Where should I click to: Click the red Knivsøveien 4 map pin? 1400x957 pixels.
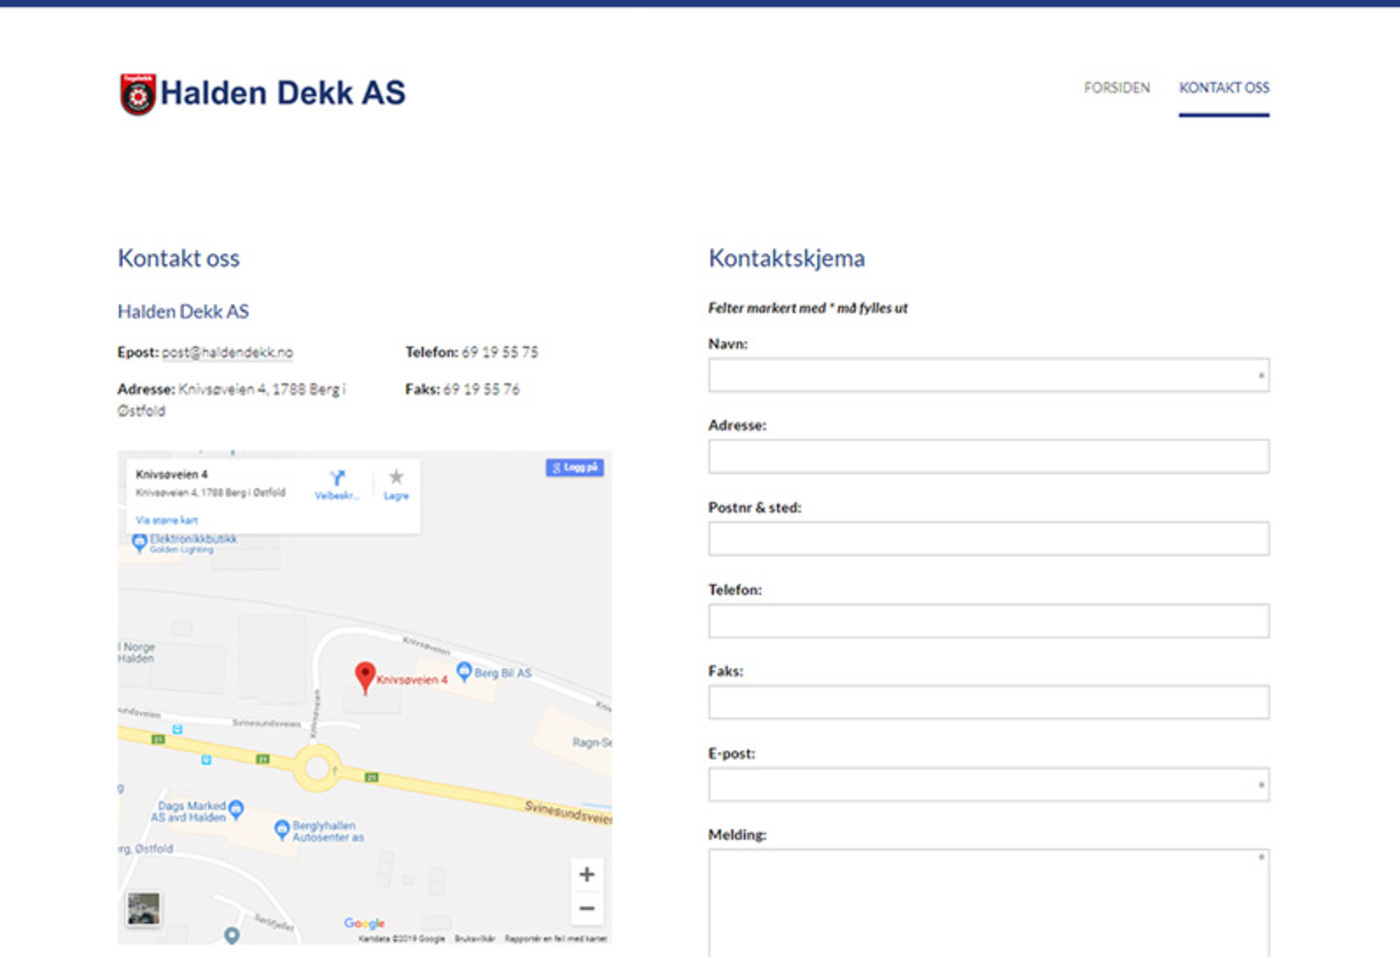click(x=365, y=676)
